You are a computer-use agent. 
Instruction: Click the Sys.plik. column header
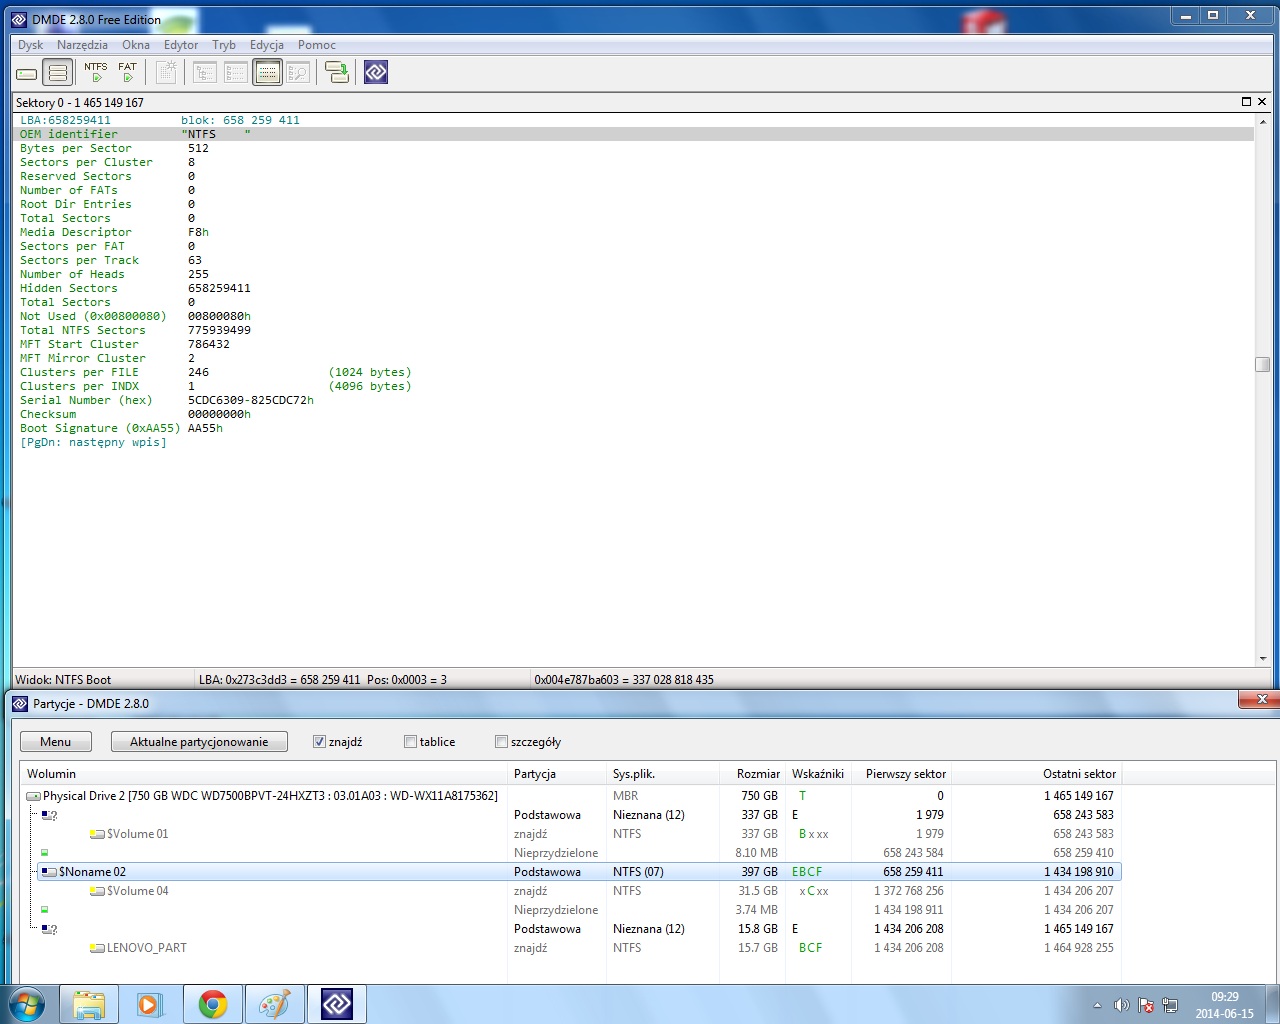pos(663,774)
